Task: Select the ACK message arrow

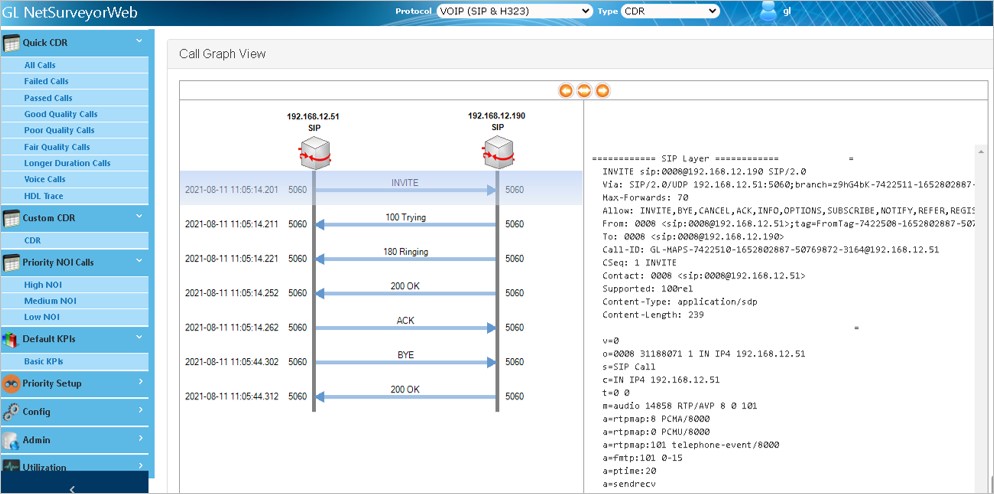Action: pos(405,328)
